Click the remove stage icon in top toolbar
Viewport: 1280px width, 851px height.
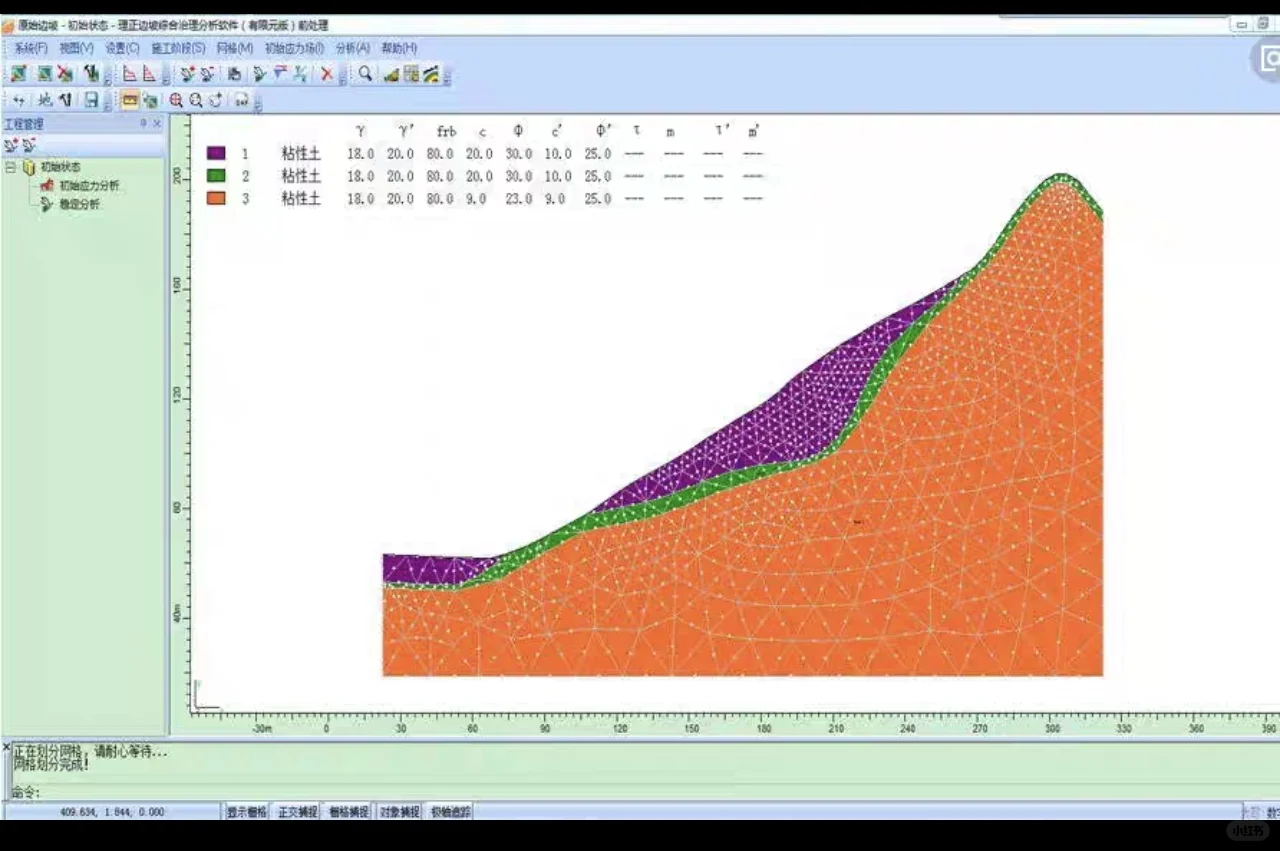(x=207, y=73)
